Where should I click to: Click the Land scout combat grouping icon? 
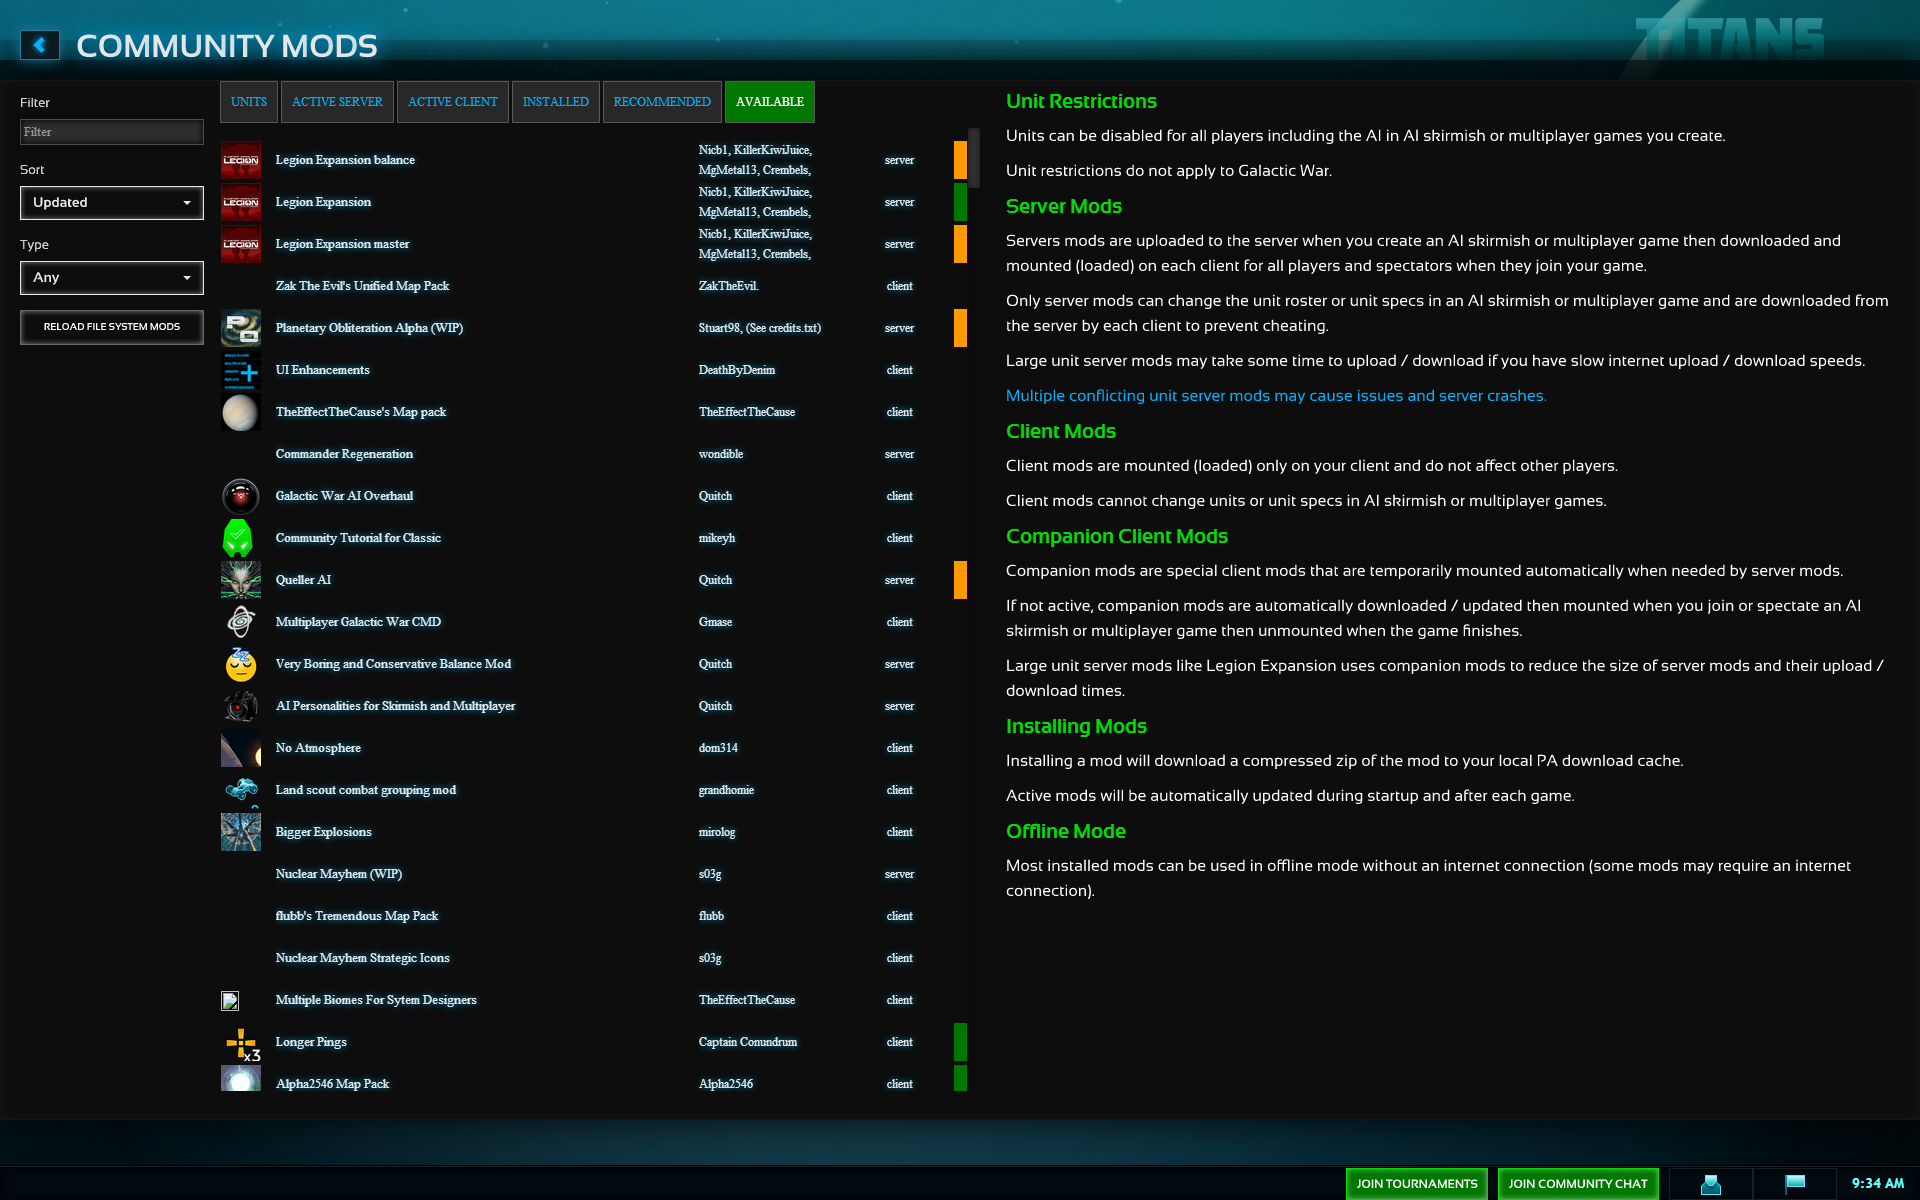240,790
